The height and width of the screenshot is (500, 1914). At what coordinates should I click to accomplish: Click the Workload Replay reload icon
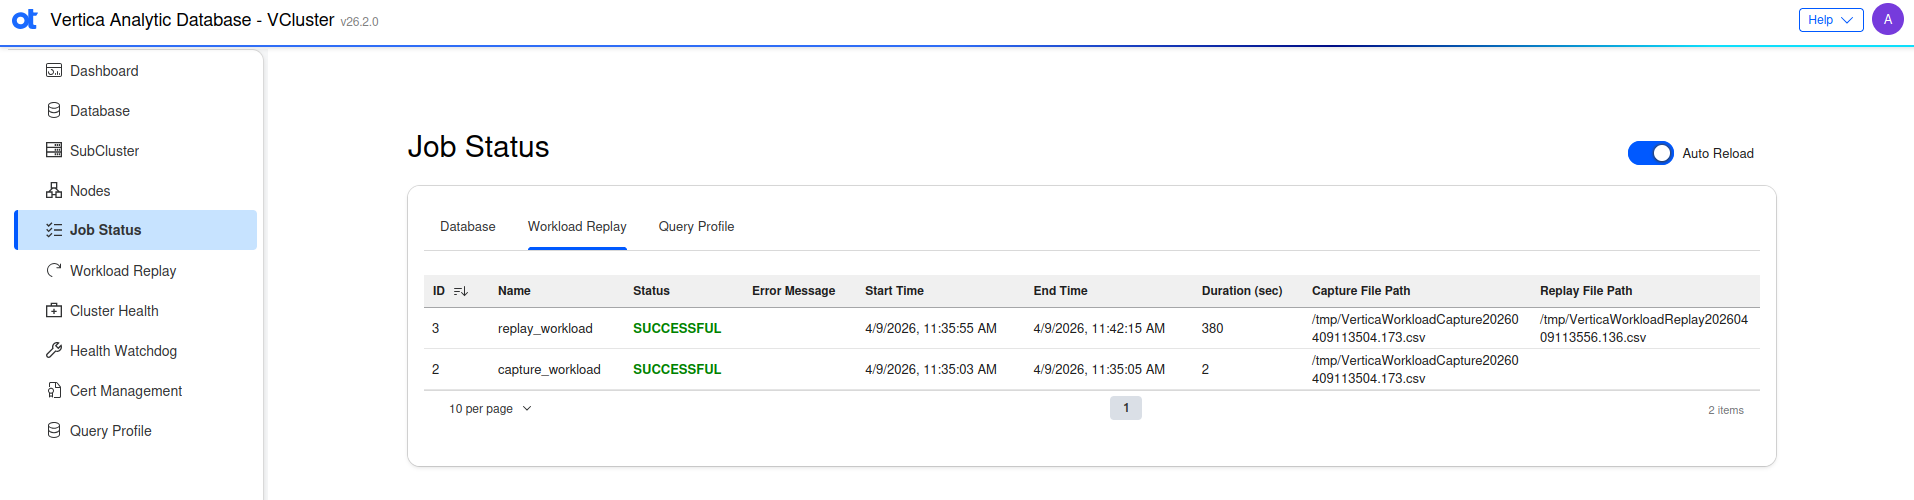tap(54, 270)
